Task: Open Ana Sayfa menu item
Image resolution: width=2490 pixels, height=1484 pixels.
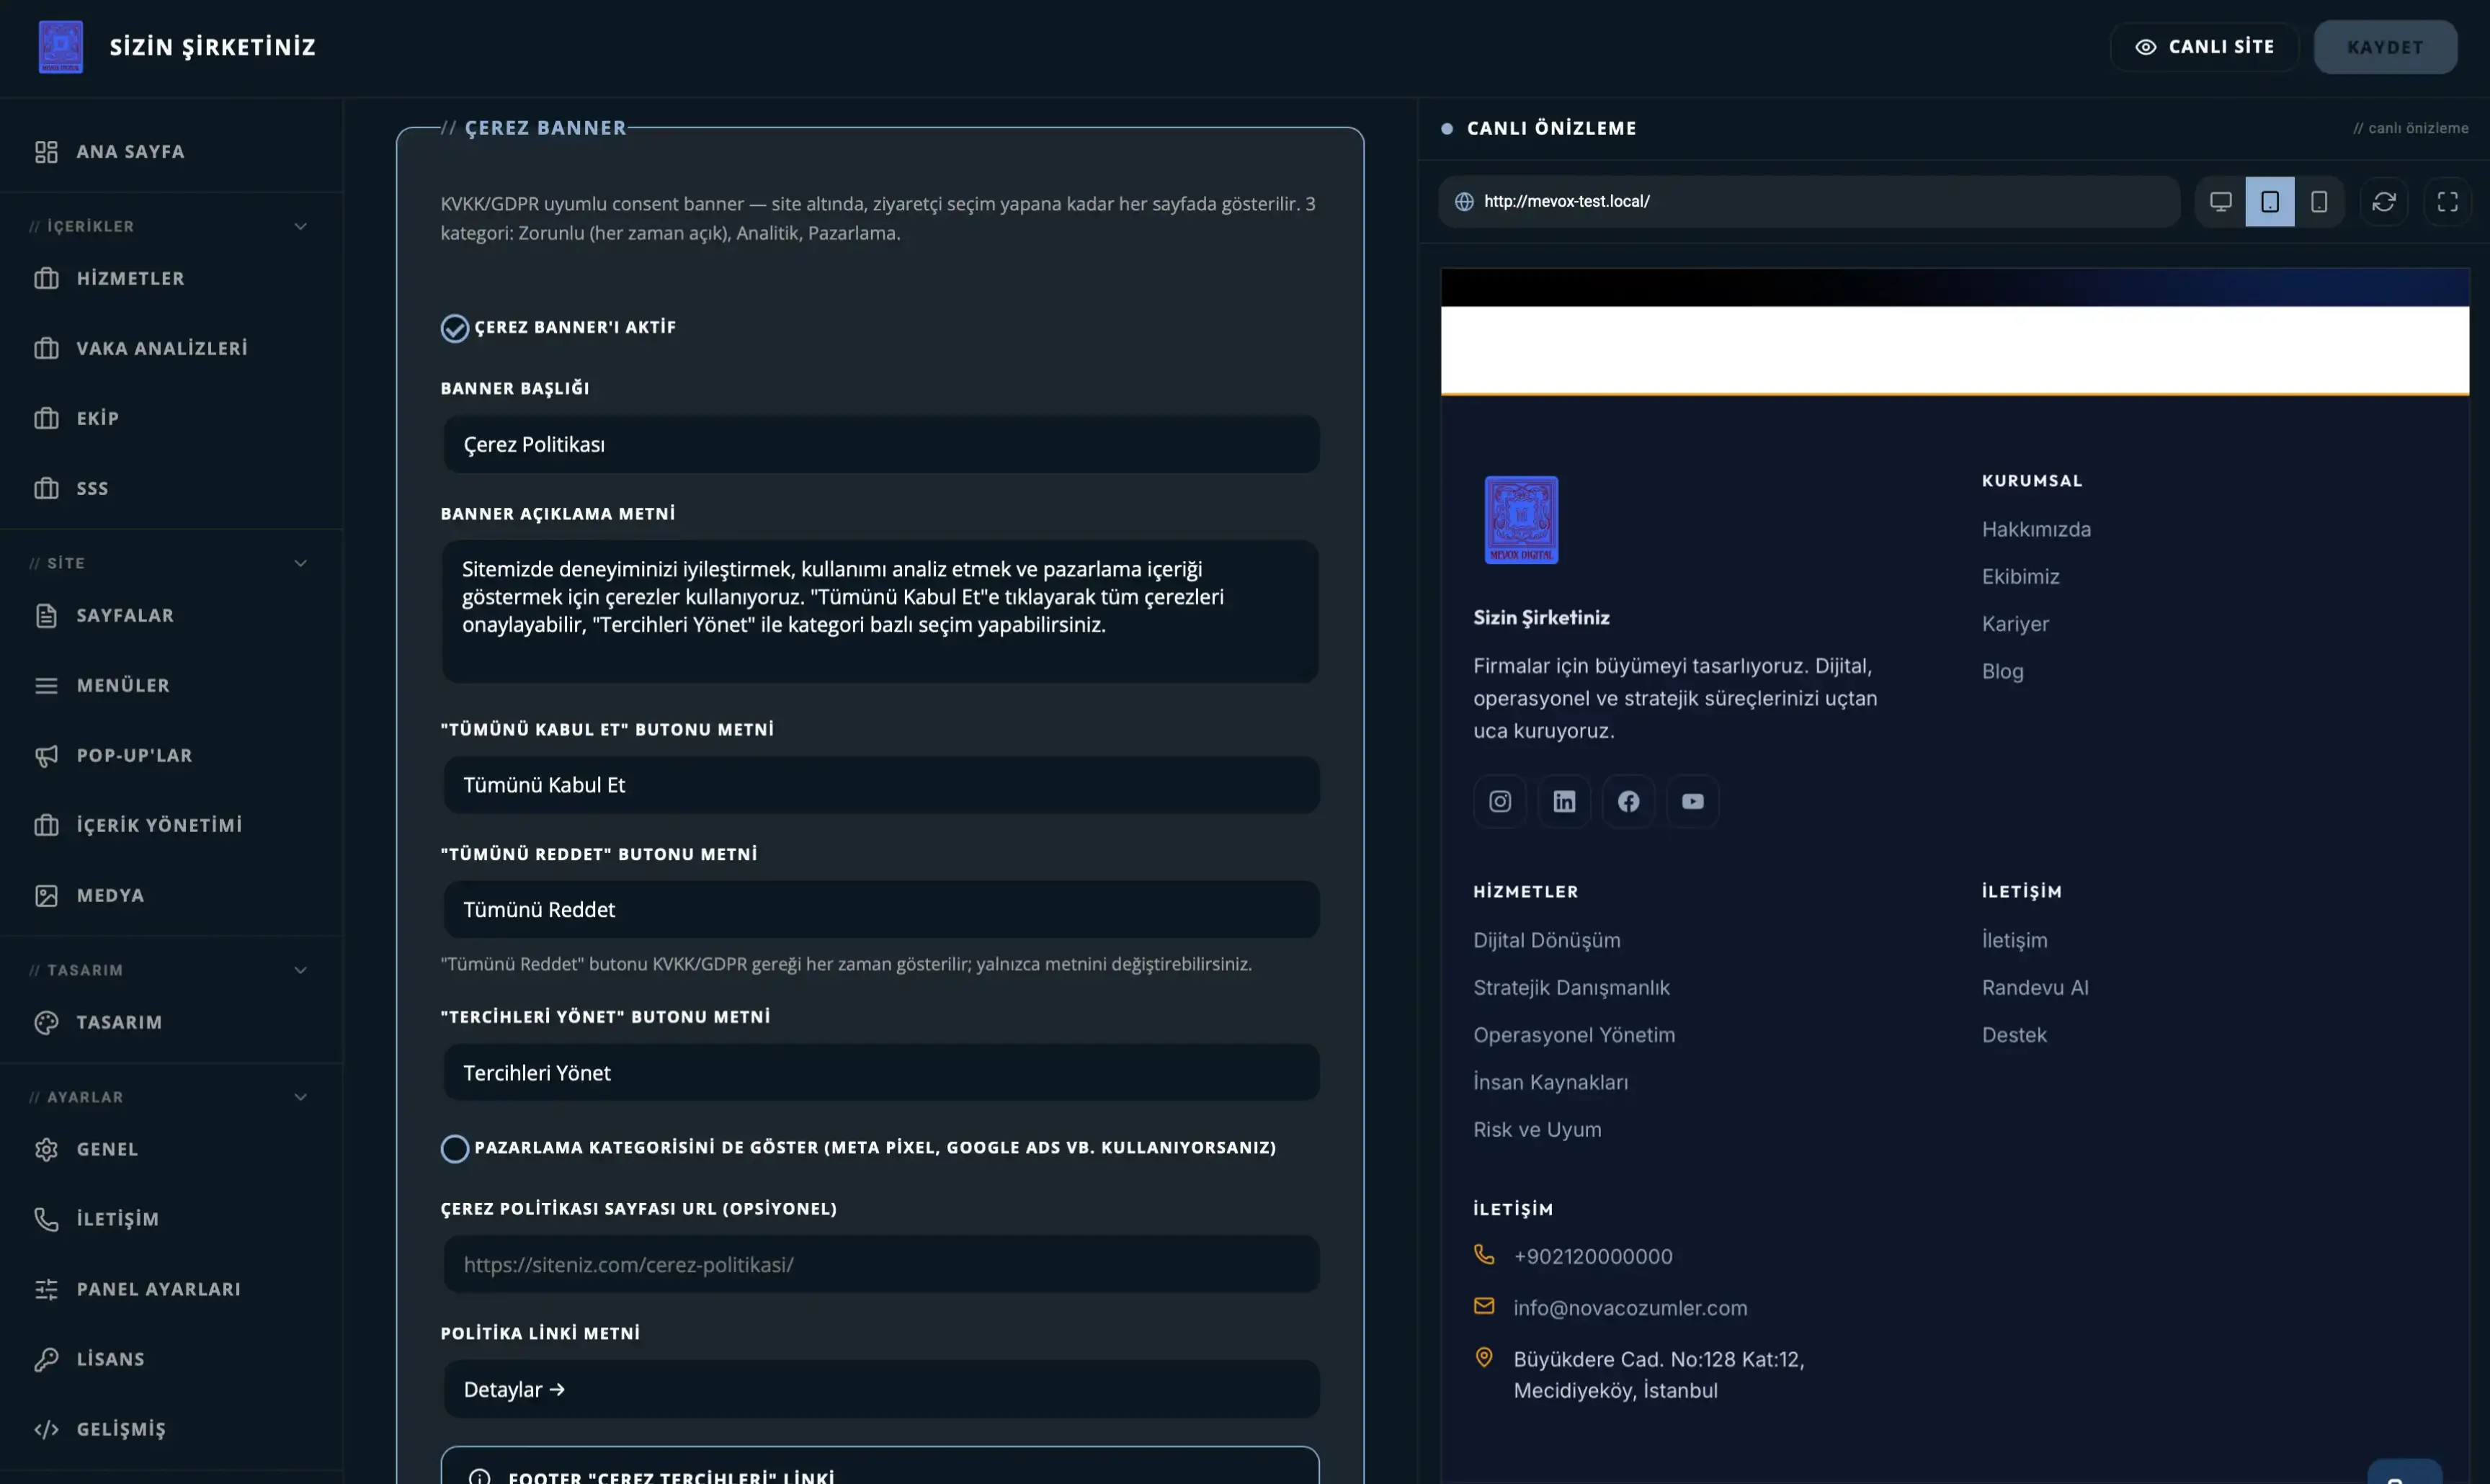Action: [171, 152]
